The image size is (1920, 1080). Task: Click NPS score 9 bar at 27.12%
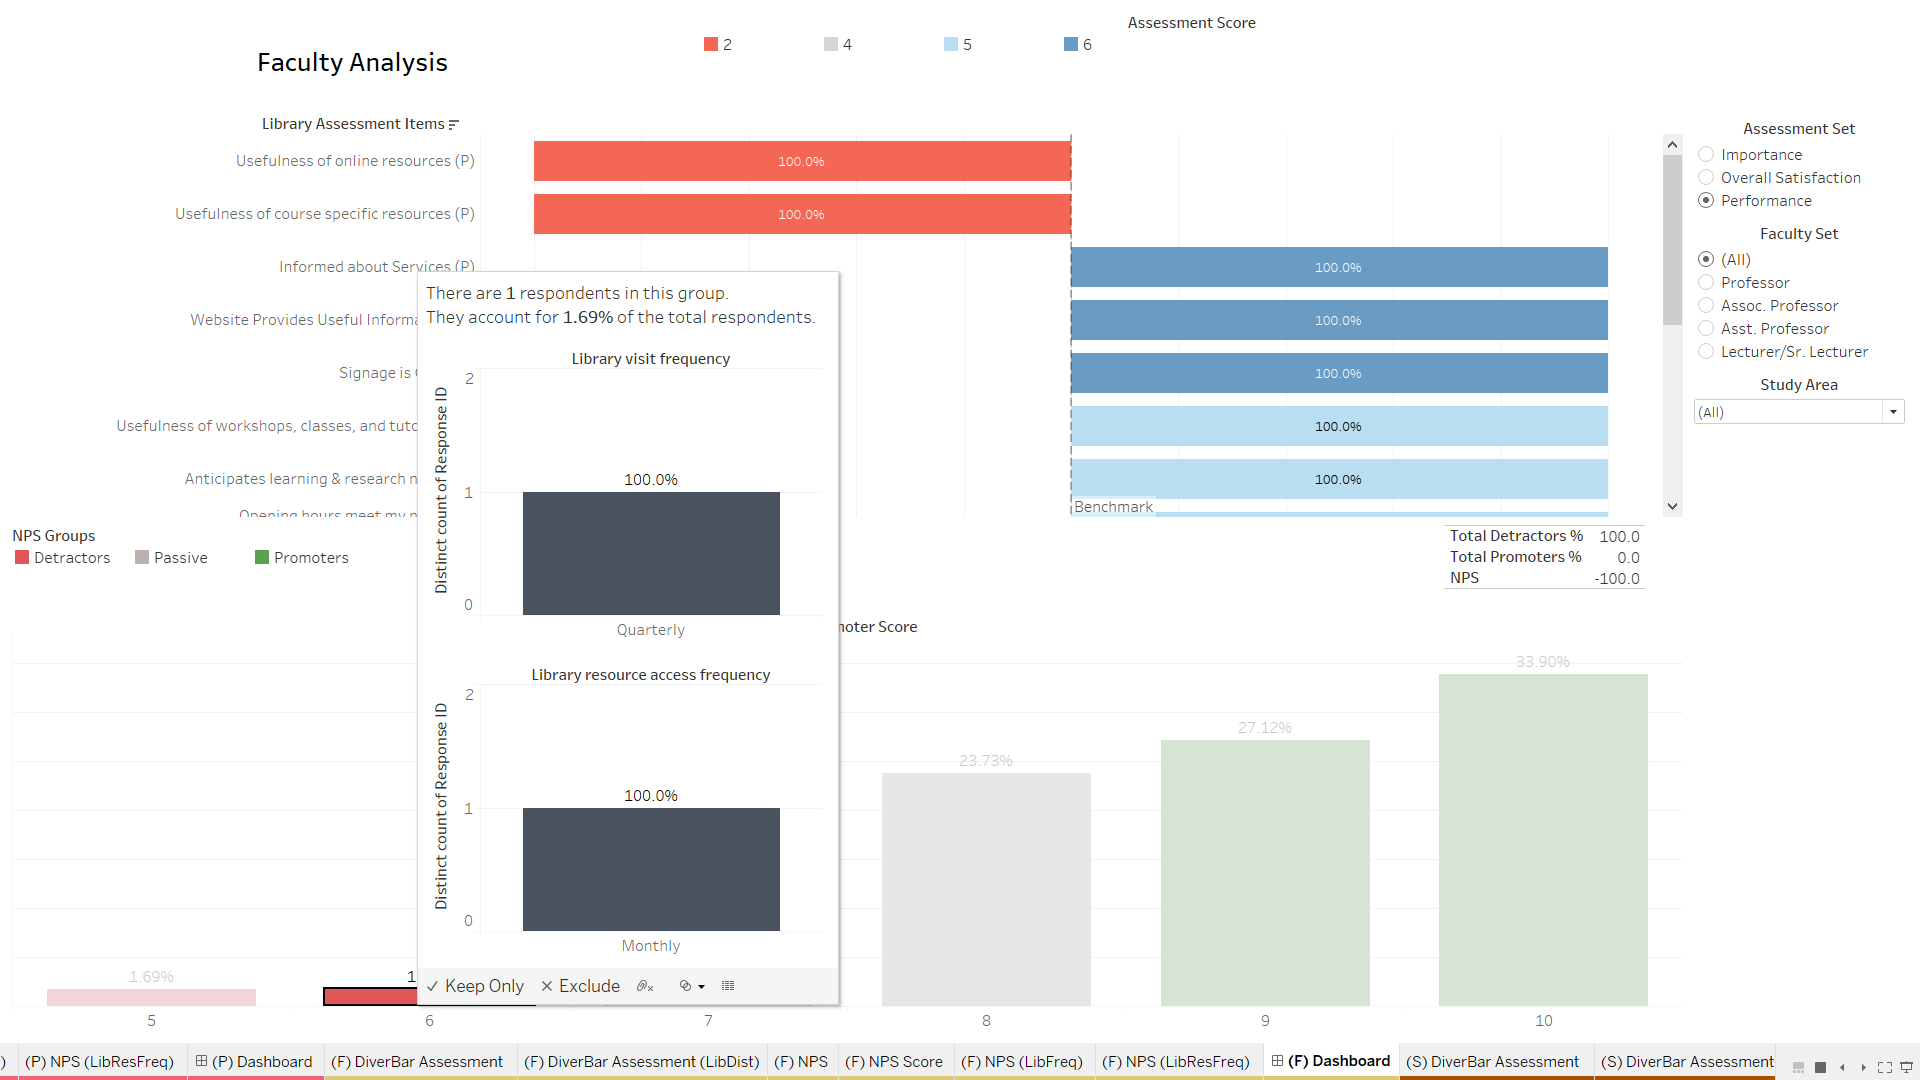tap(1265, 873)
